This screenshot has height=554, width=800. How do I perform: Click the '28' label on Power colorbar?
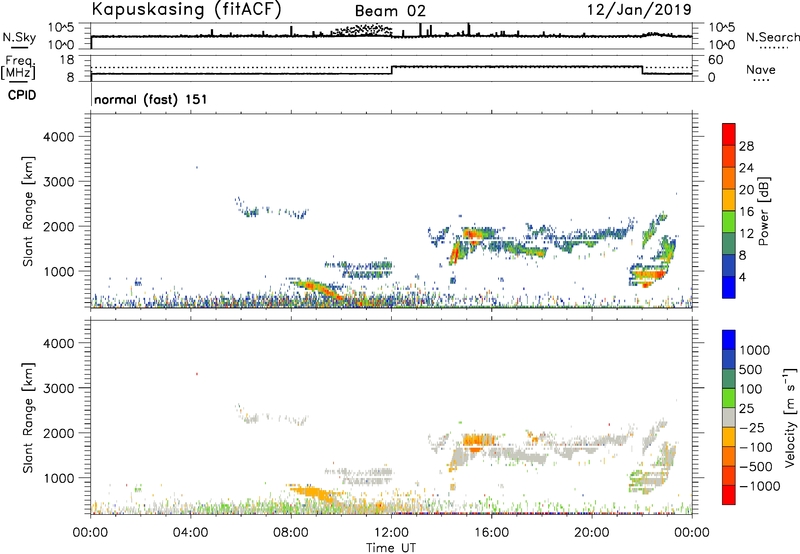(746, 146)
